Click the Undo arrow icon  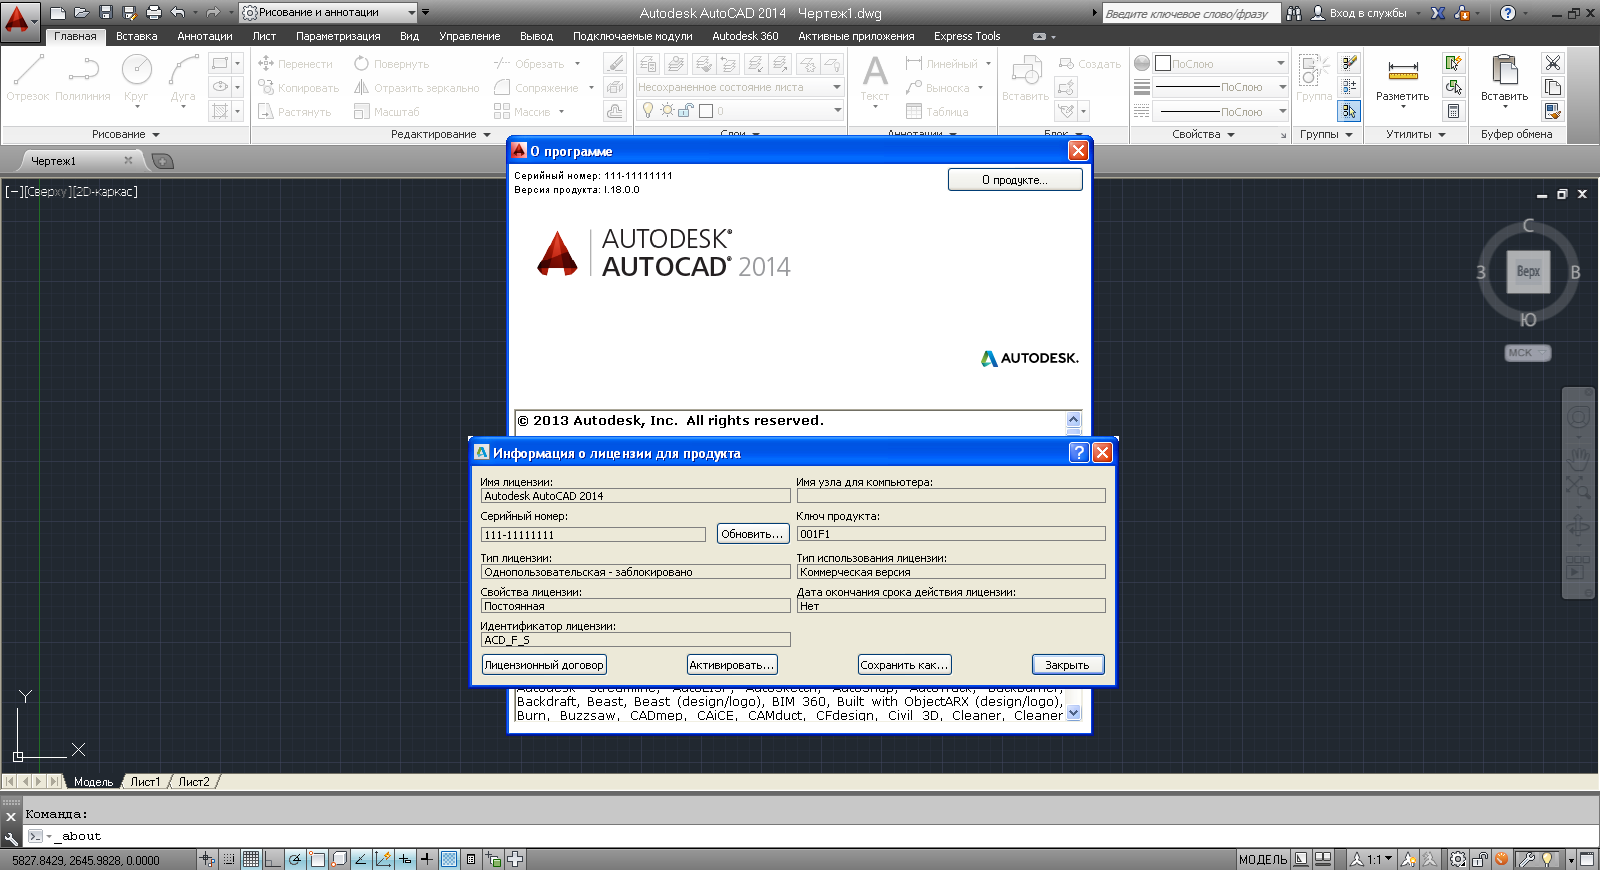(x=178, y=13)
